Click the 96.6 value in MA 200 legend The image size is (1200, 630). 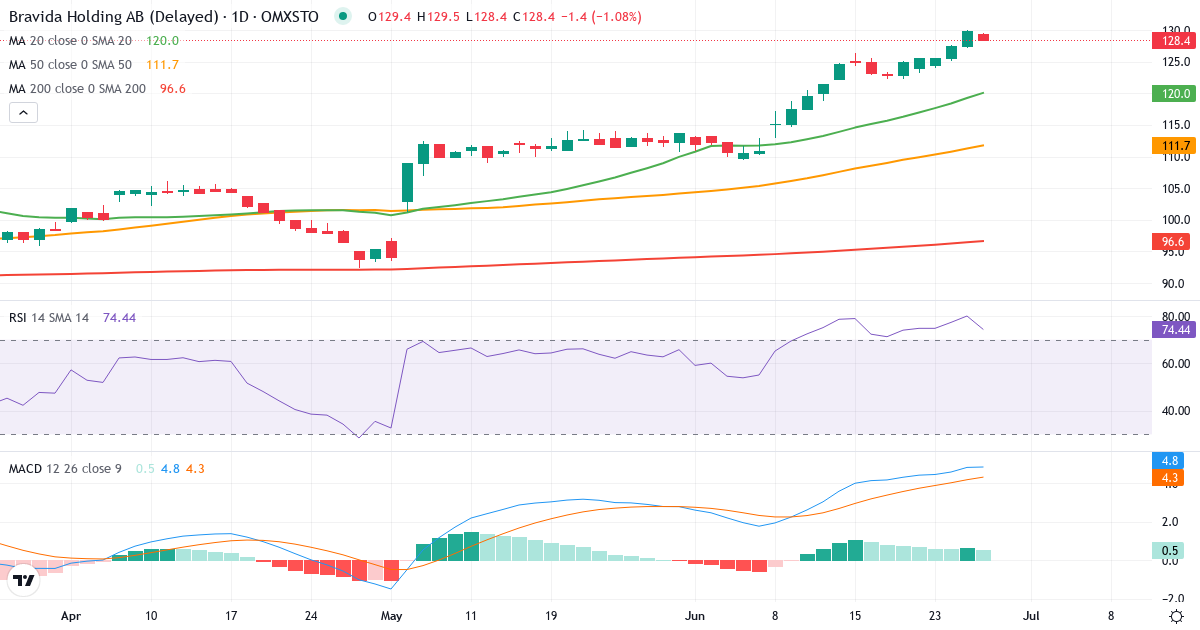coord(173,89)
